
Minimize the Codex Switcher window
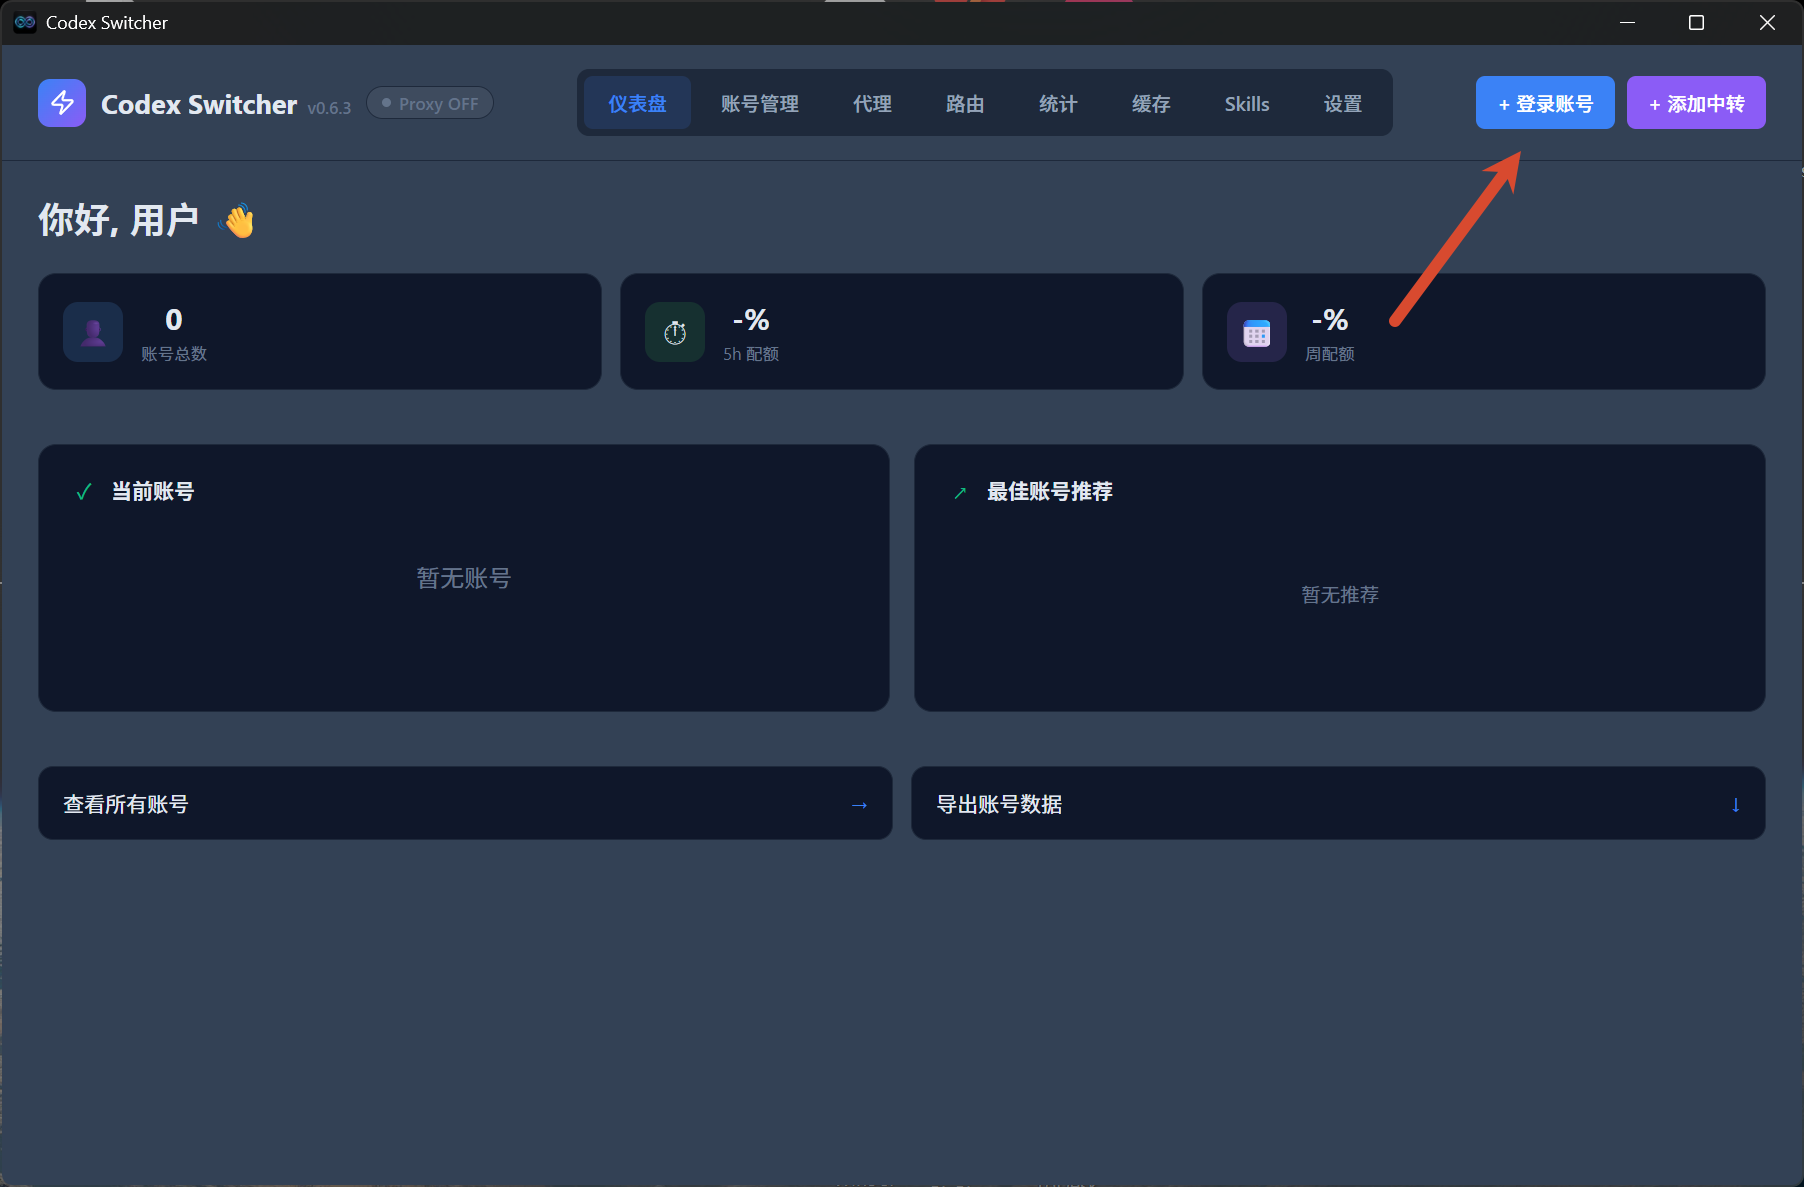coord(1628,22)
